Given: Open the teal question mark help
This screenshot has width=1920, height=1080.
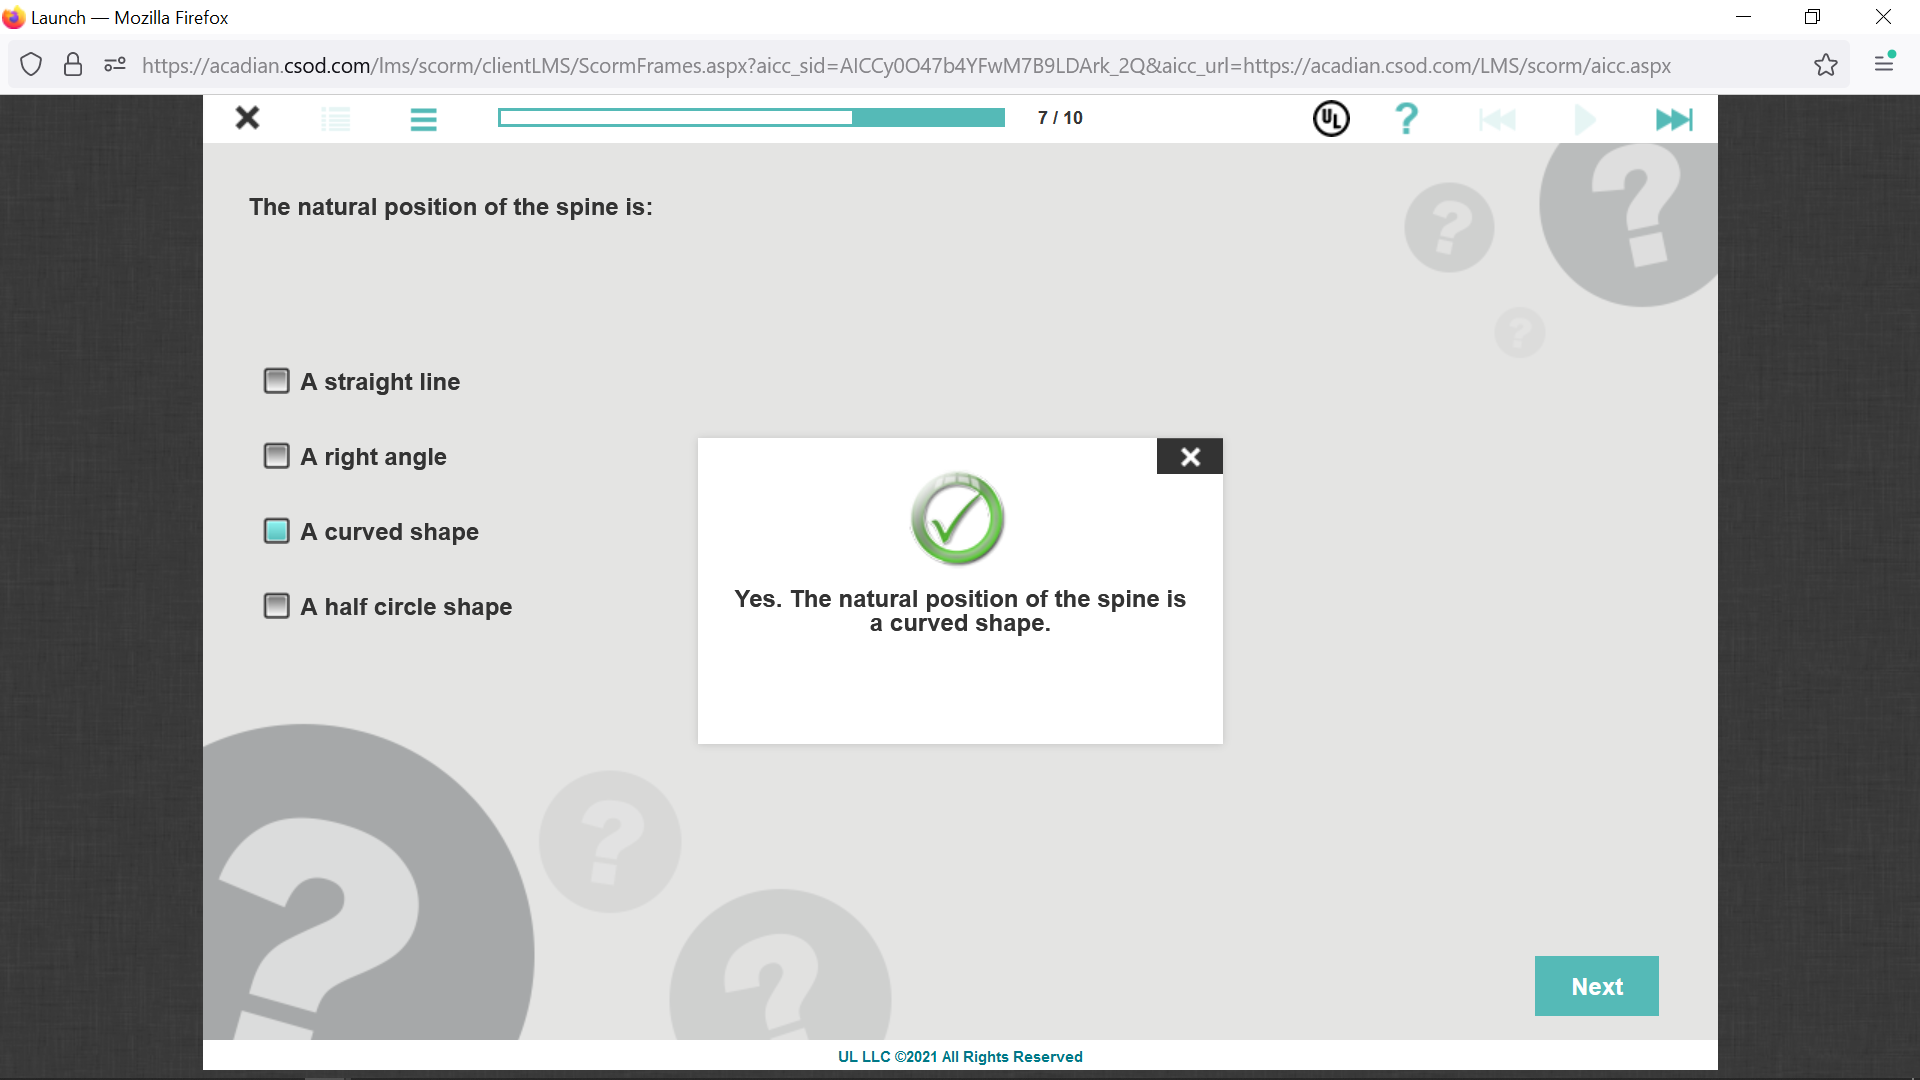Looking at the screenshot, I should [x=1406, y=119].
